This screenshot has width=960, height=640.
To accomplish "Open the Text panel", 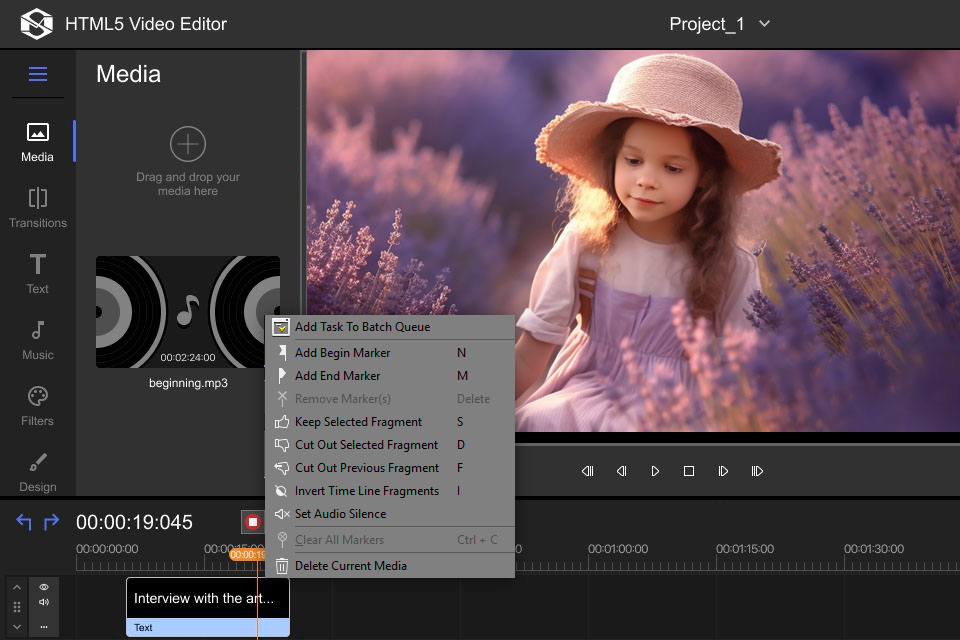I will (37, 274).
